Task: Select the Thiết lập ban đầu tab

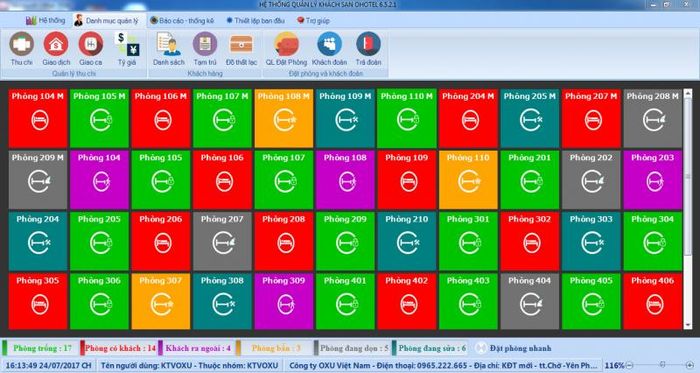Action: (255, 21)
